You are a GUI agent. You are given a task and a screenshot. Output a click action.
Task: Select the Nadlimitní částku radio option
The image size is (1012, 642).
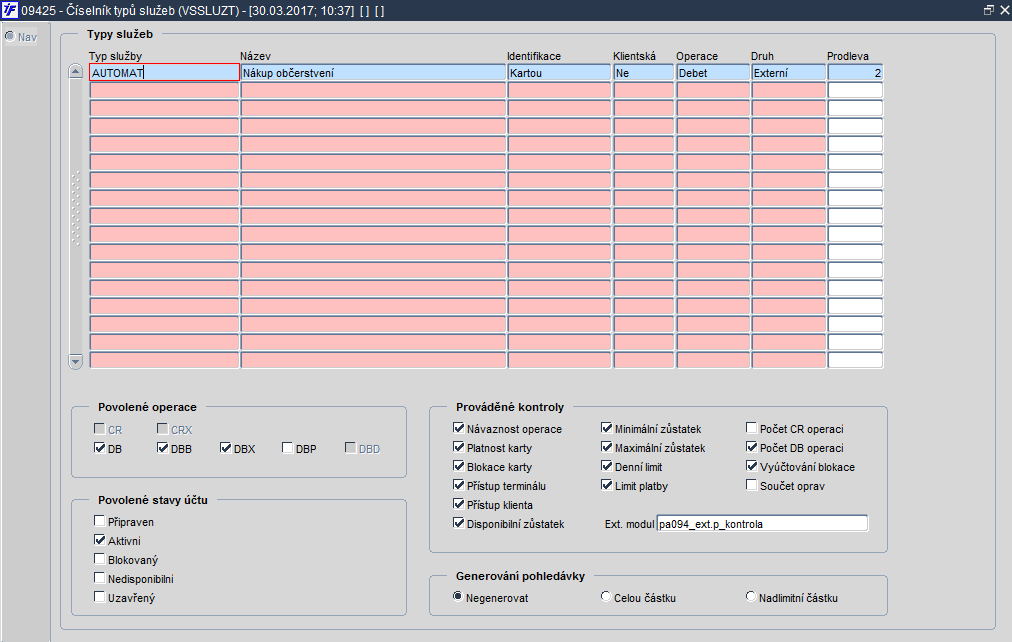tap(751, 597)
